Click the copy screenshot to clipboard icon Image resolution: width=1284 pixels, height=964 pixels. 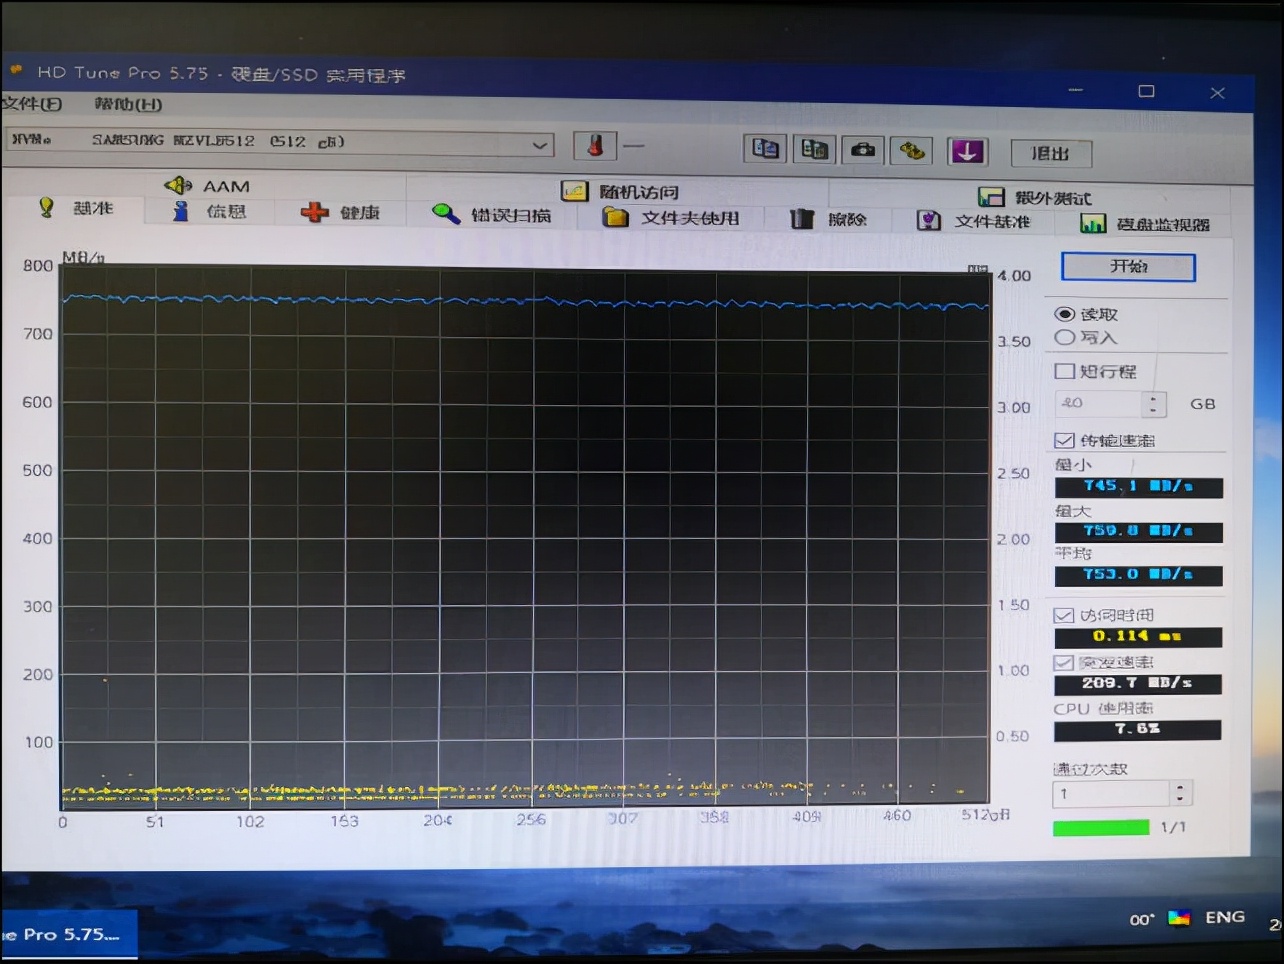click(814, 150)
